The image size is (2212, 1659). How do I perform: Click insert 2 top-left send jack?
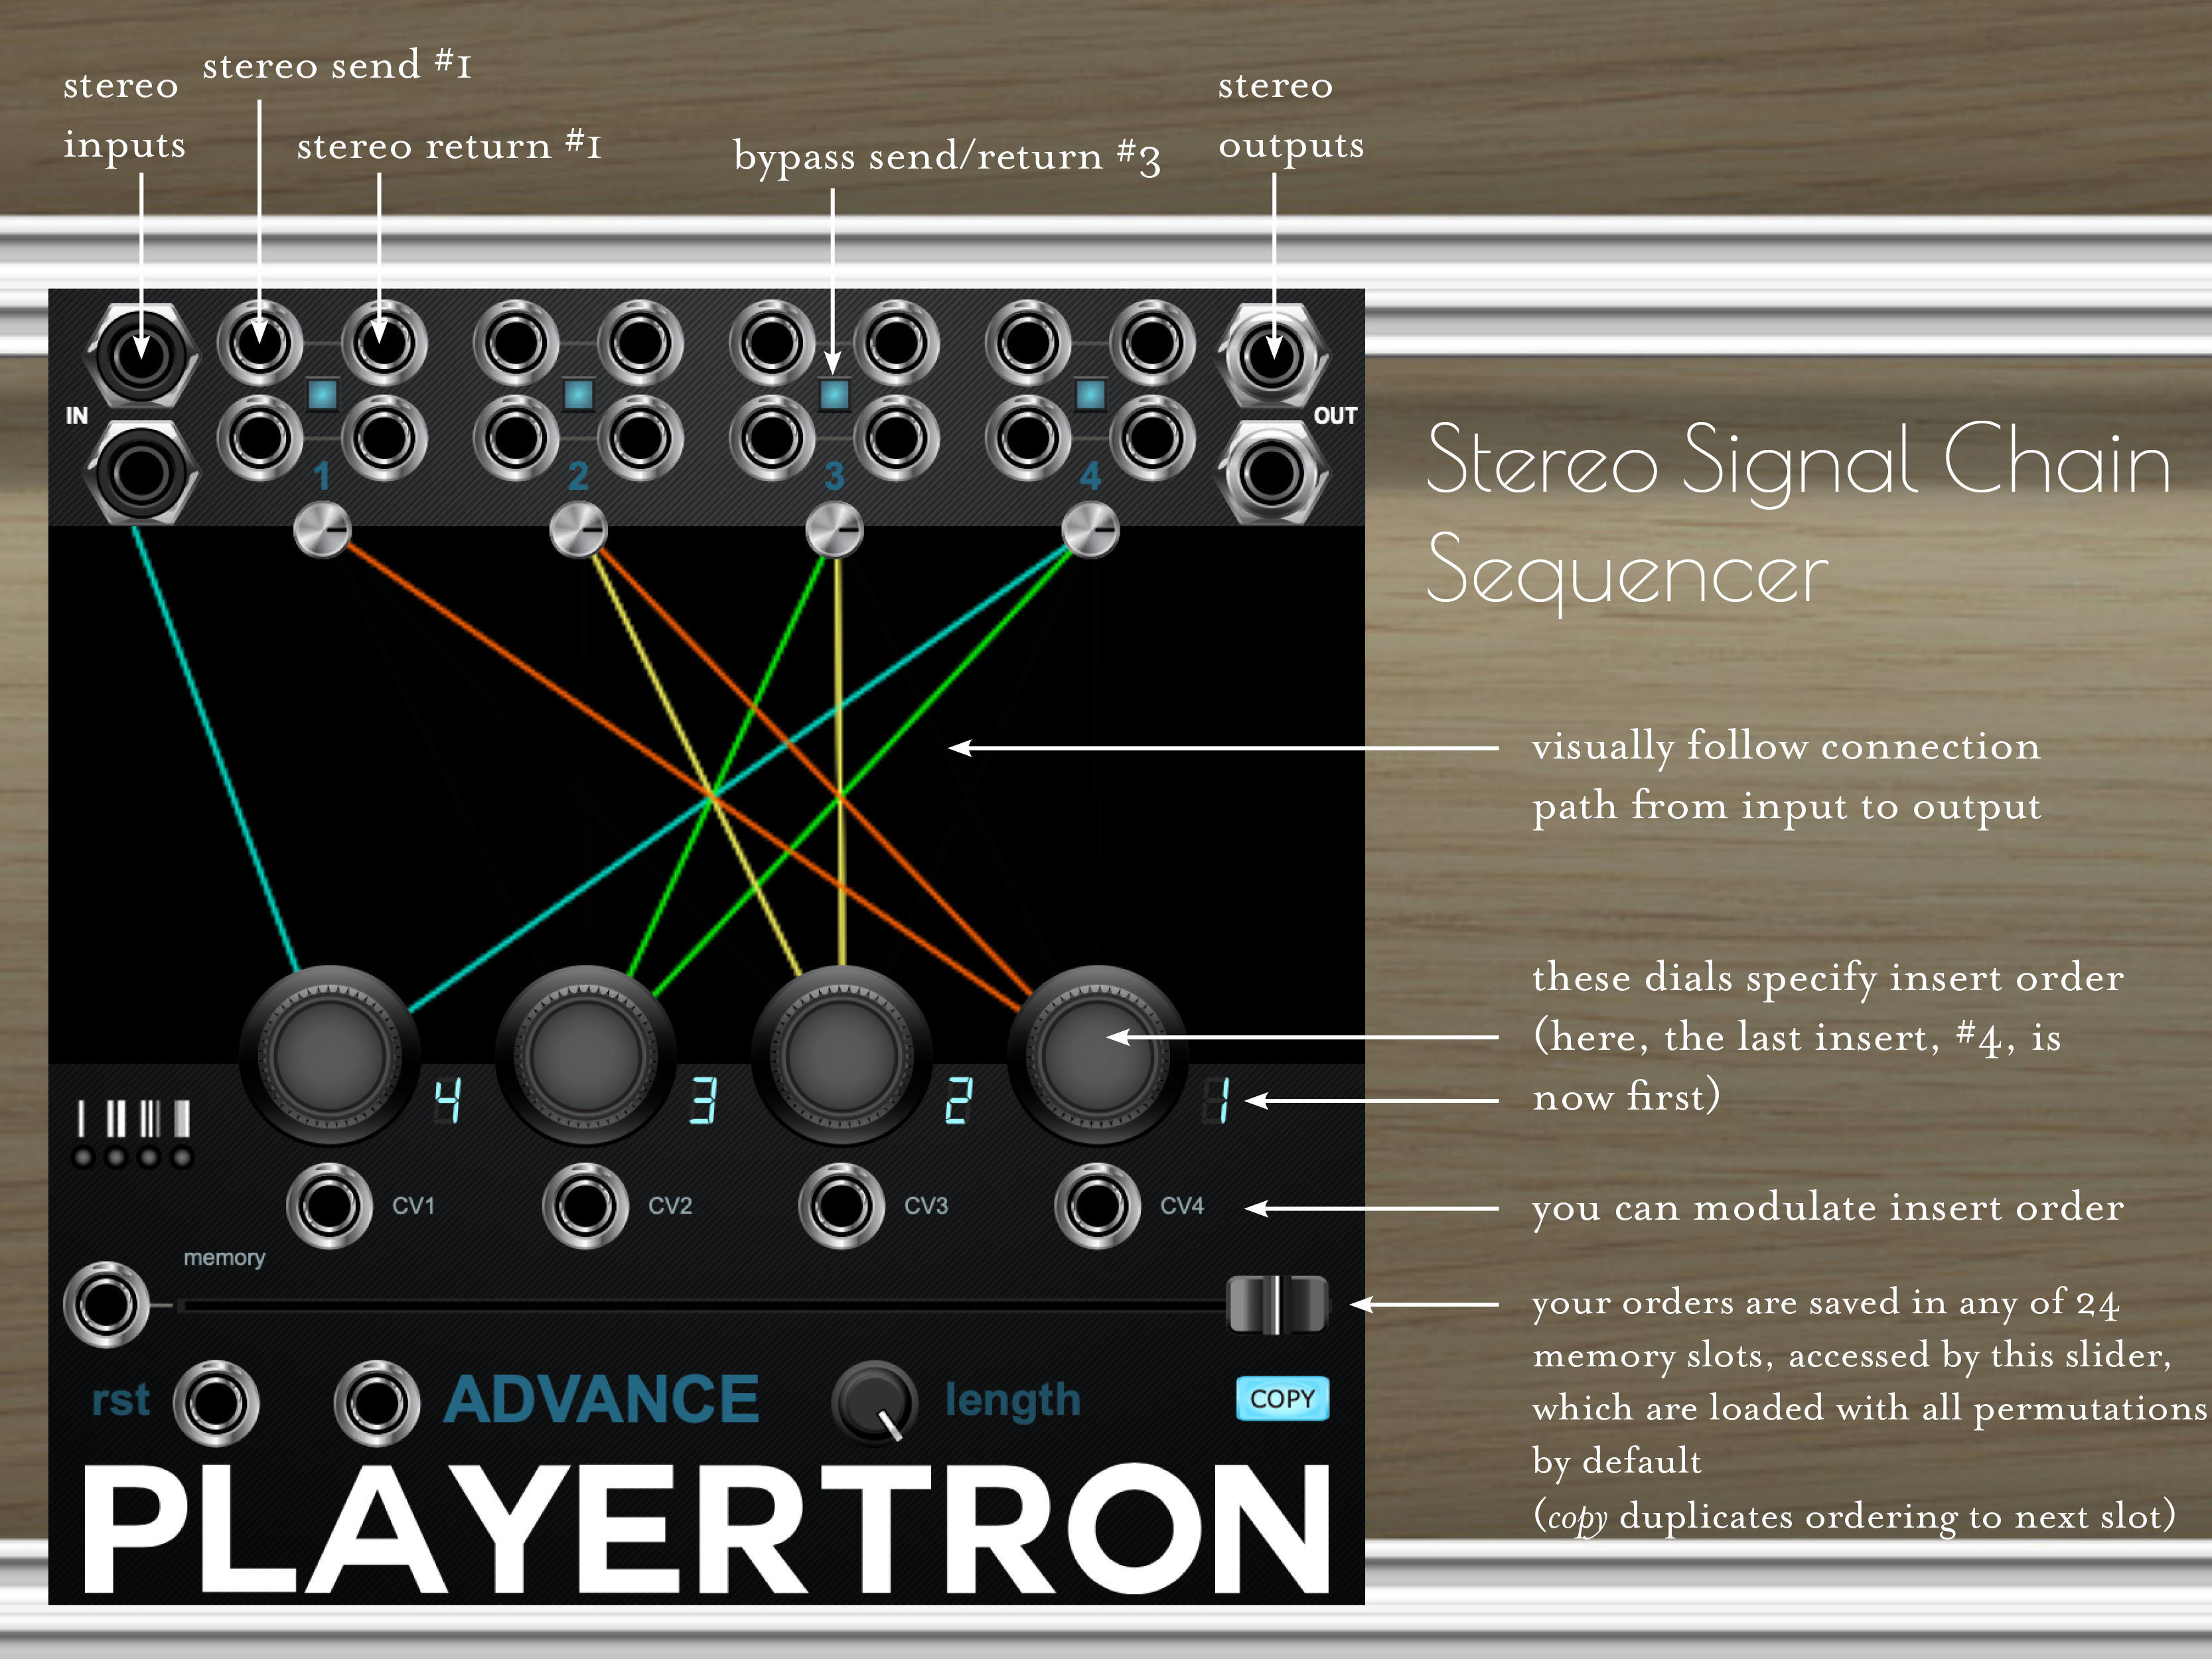tap(516, 343)
